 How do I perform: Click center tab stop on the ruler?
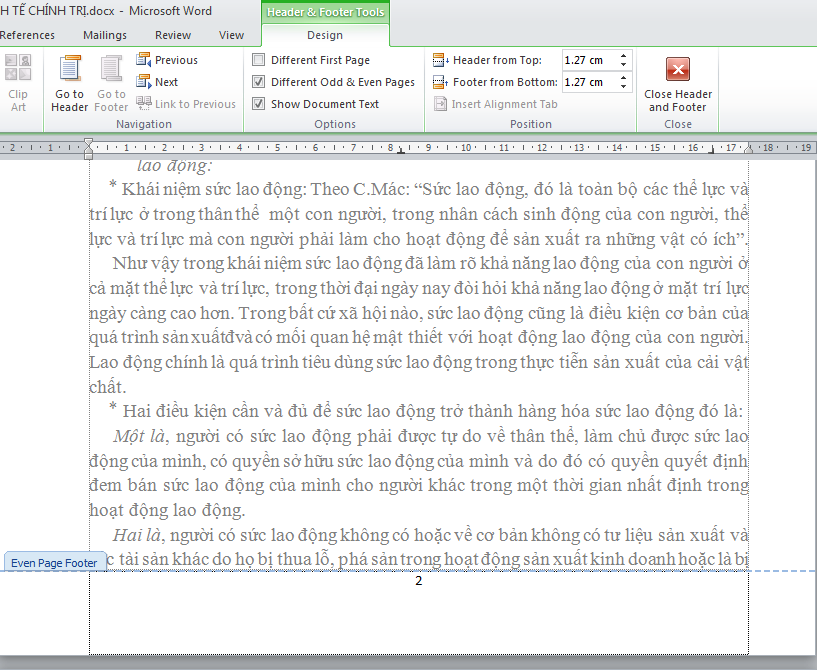400,150
